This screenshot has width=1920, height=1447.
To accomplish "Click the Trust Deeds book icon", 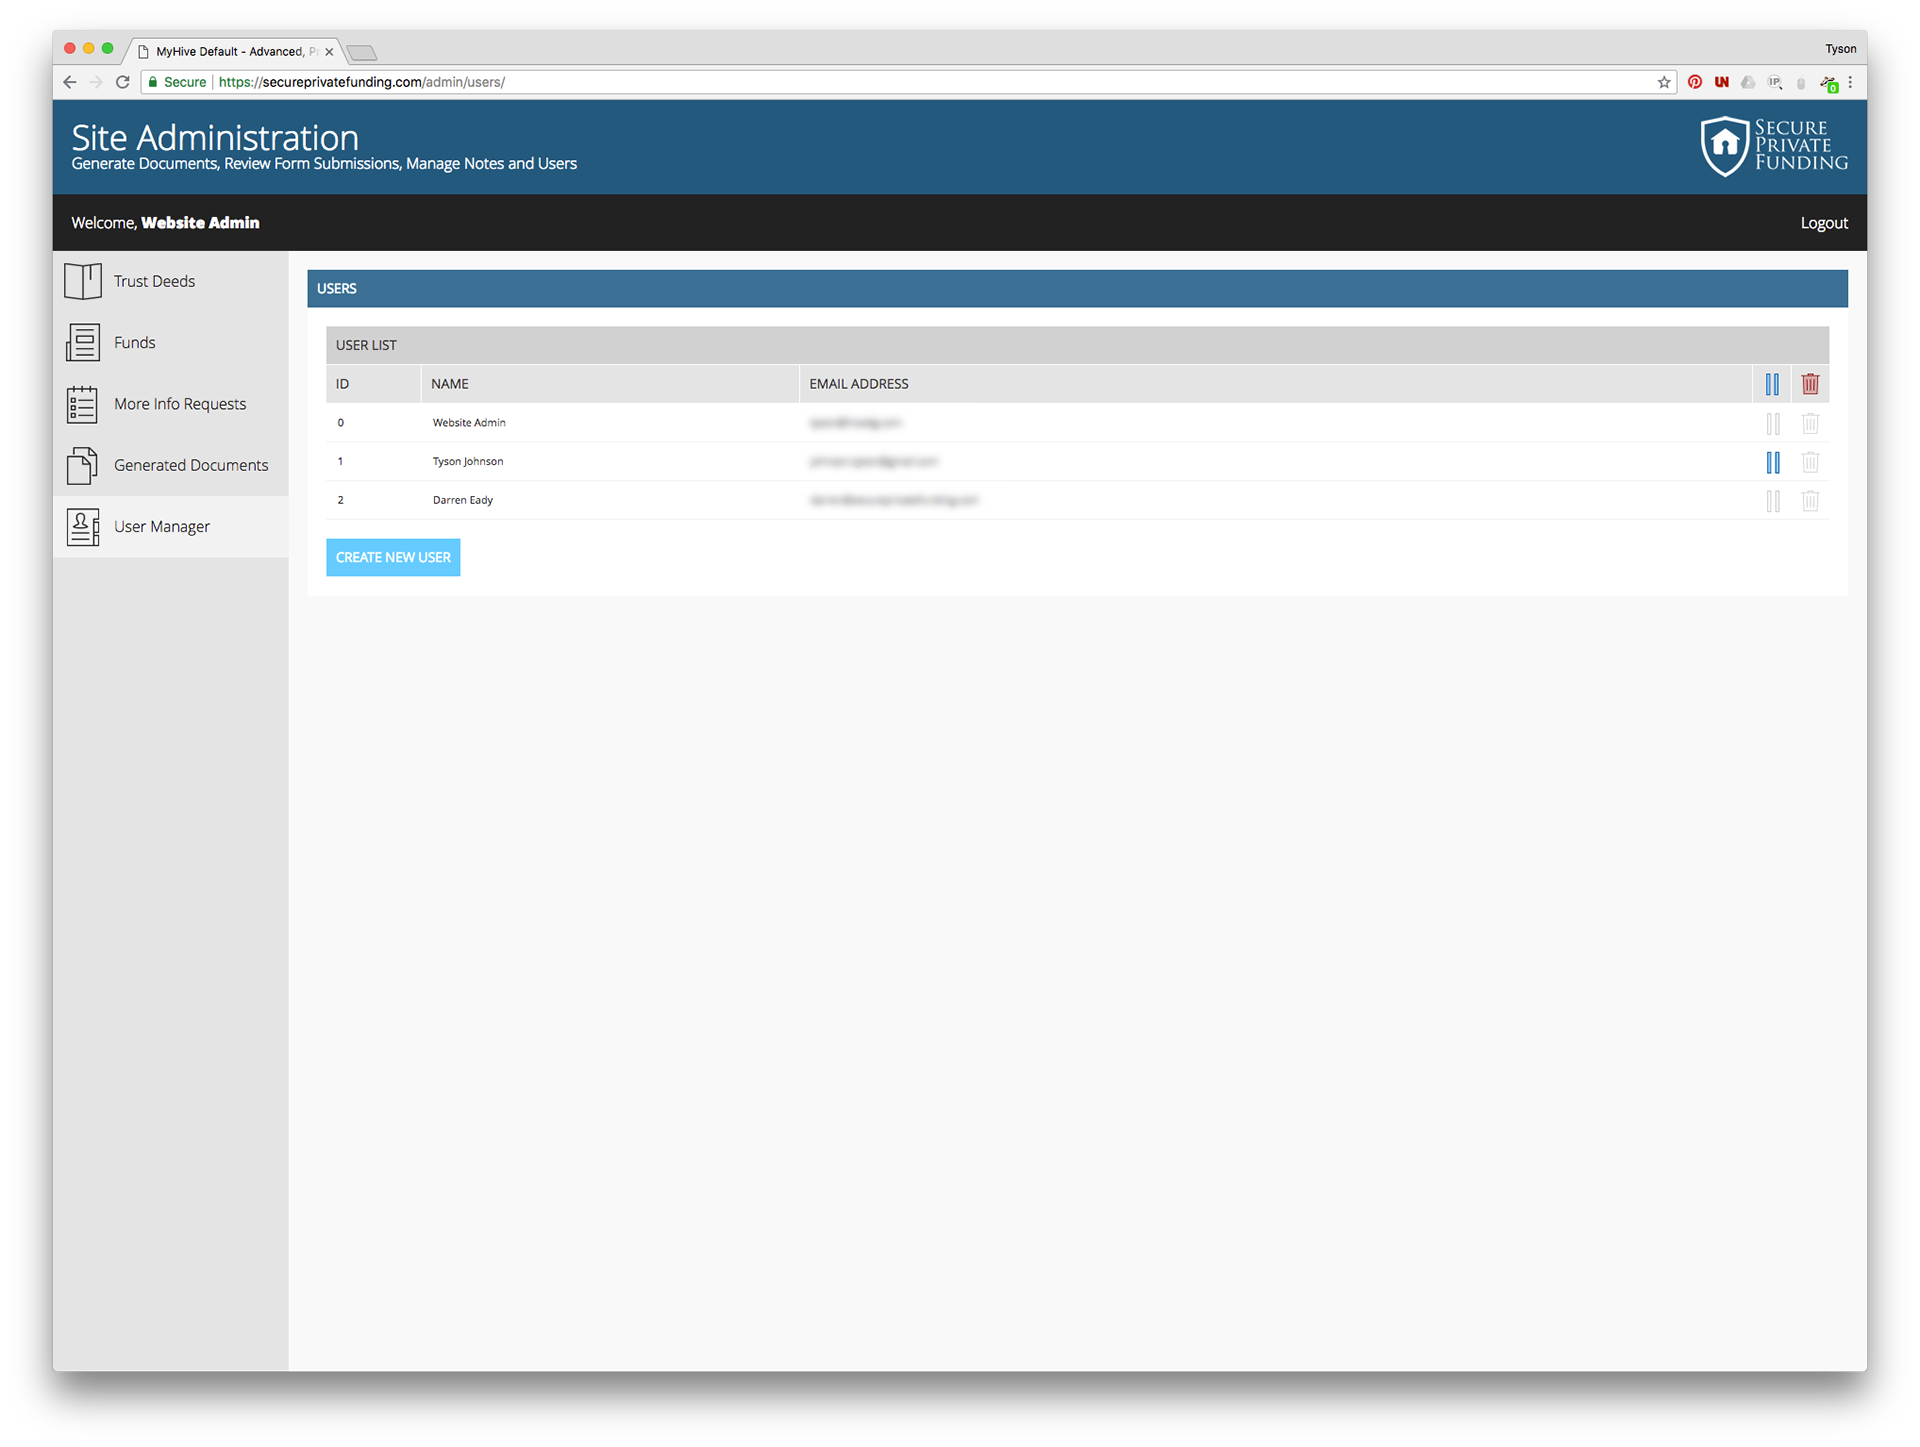I will tap(82, 281).
